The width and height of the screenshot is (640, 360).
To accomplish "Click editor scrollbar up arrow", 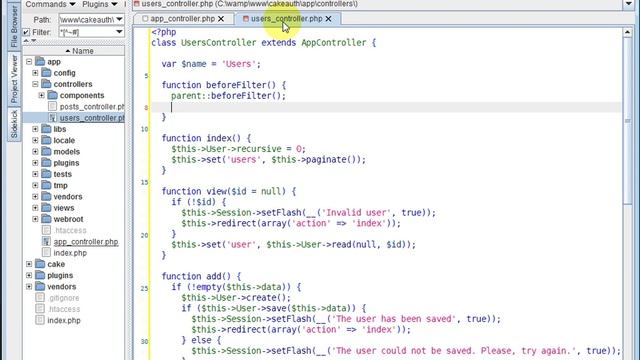I will [x=628, y=32].
